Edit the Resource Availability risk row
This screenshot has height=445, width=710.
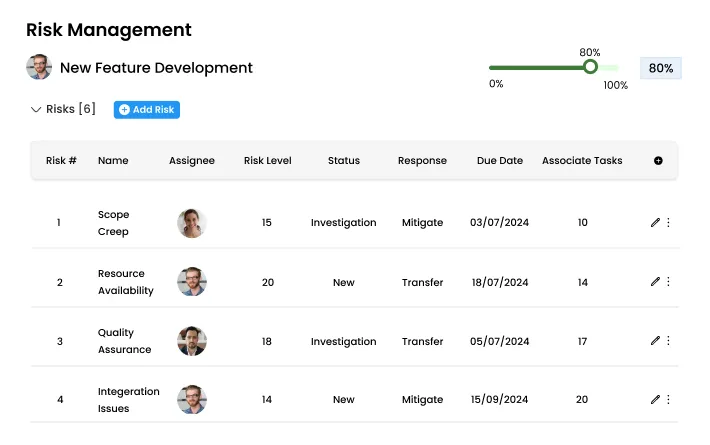[655, 282]
